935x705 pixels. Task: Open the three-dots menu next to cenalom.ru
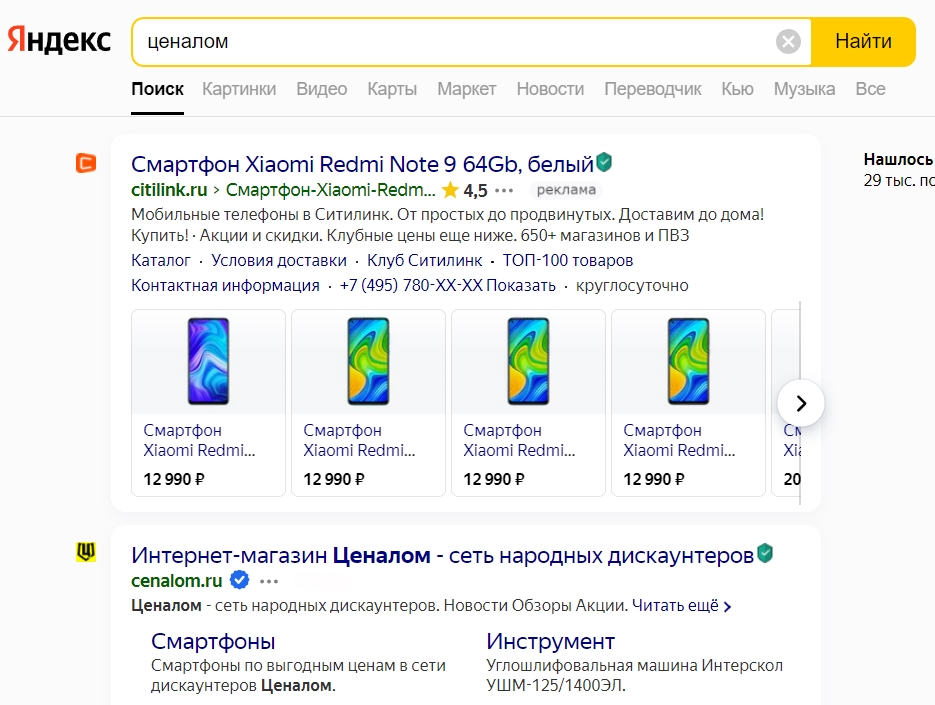[268, 580]
